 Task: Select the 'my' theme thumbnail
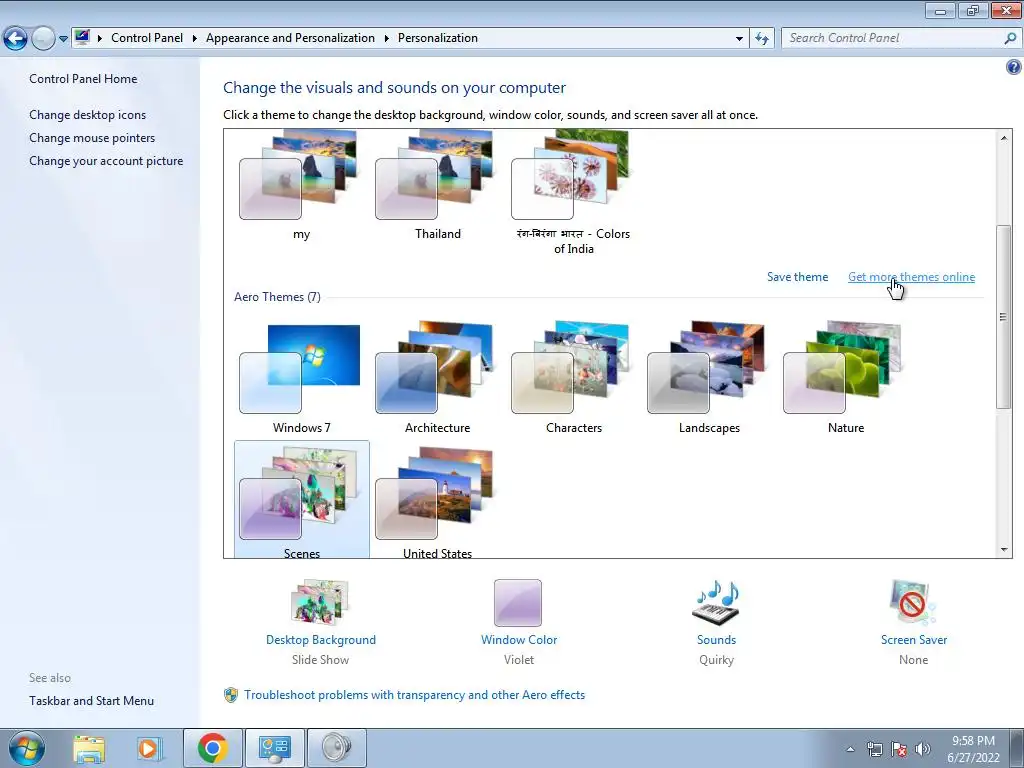pos(301,185)
